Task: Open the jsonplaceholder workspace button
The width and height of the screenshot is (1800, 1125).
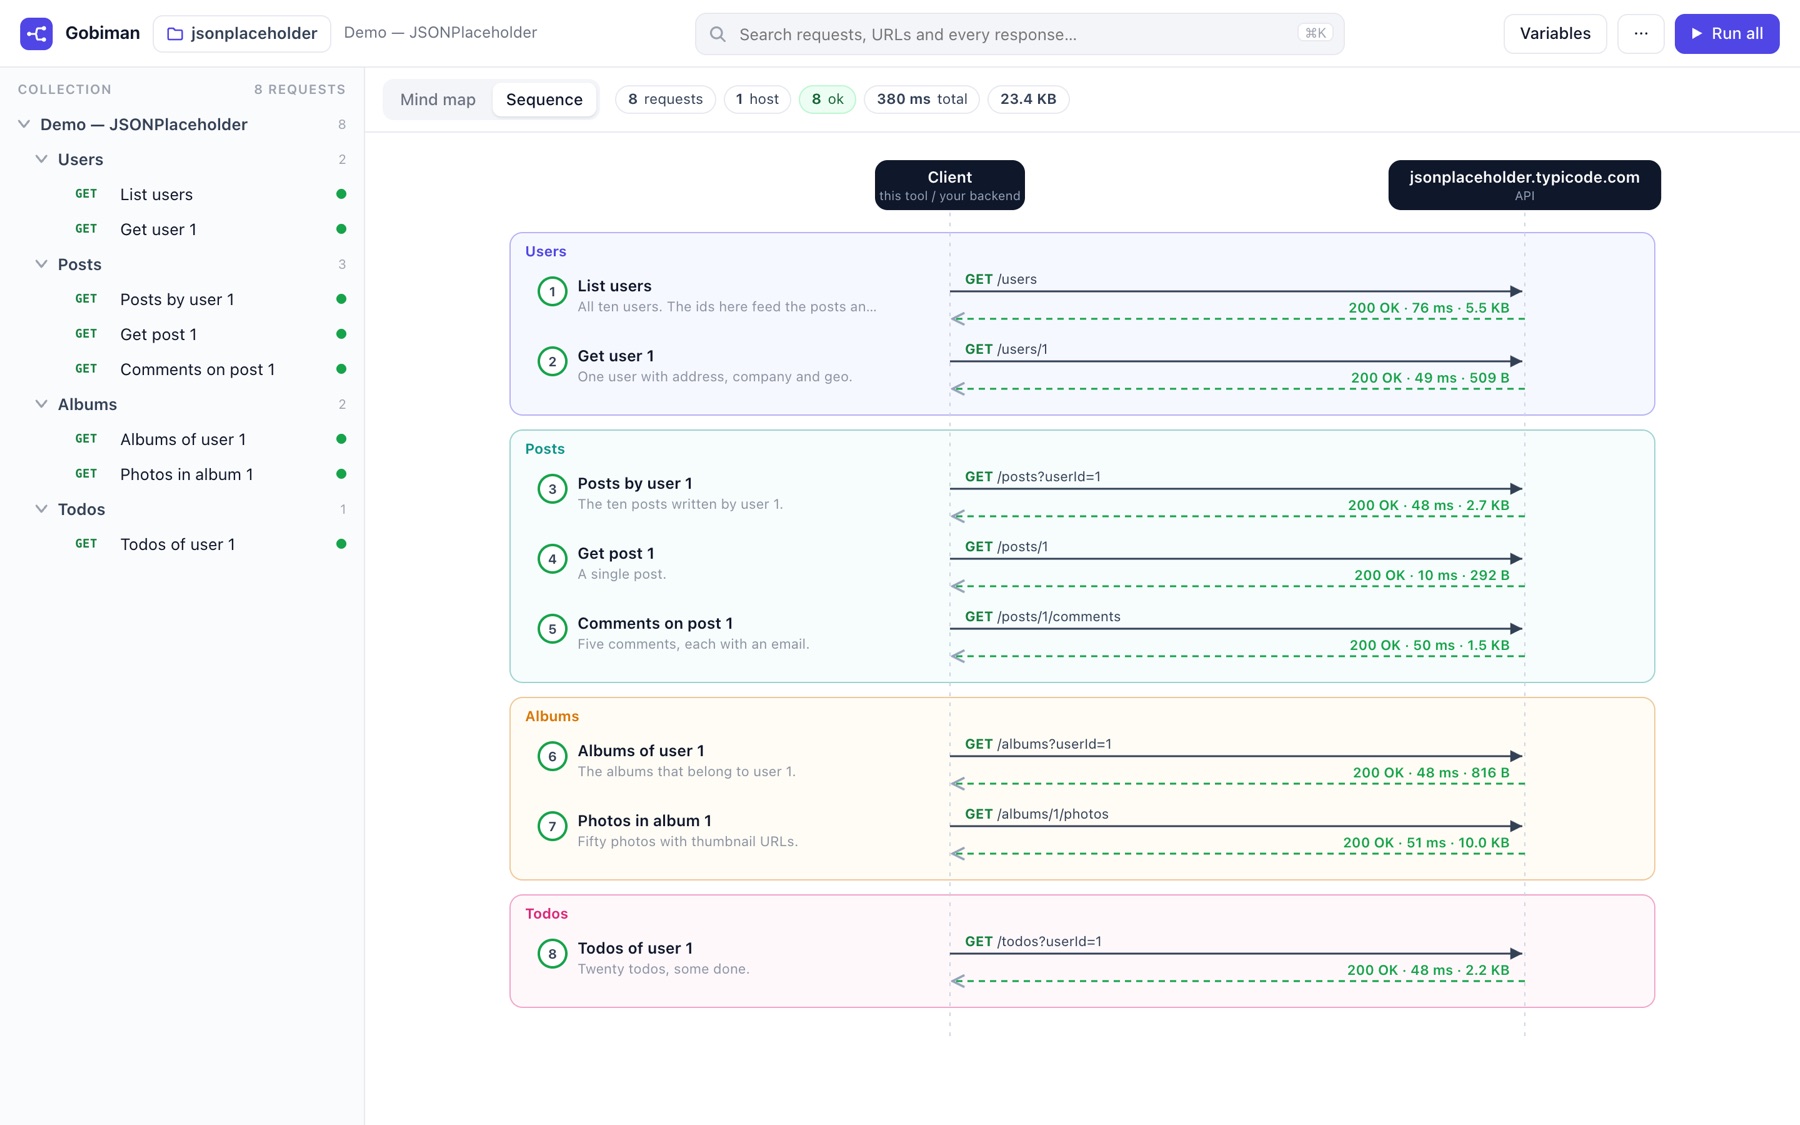Action: point(242,33)
